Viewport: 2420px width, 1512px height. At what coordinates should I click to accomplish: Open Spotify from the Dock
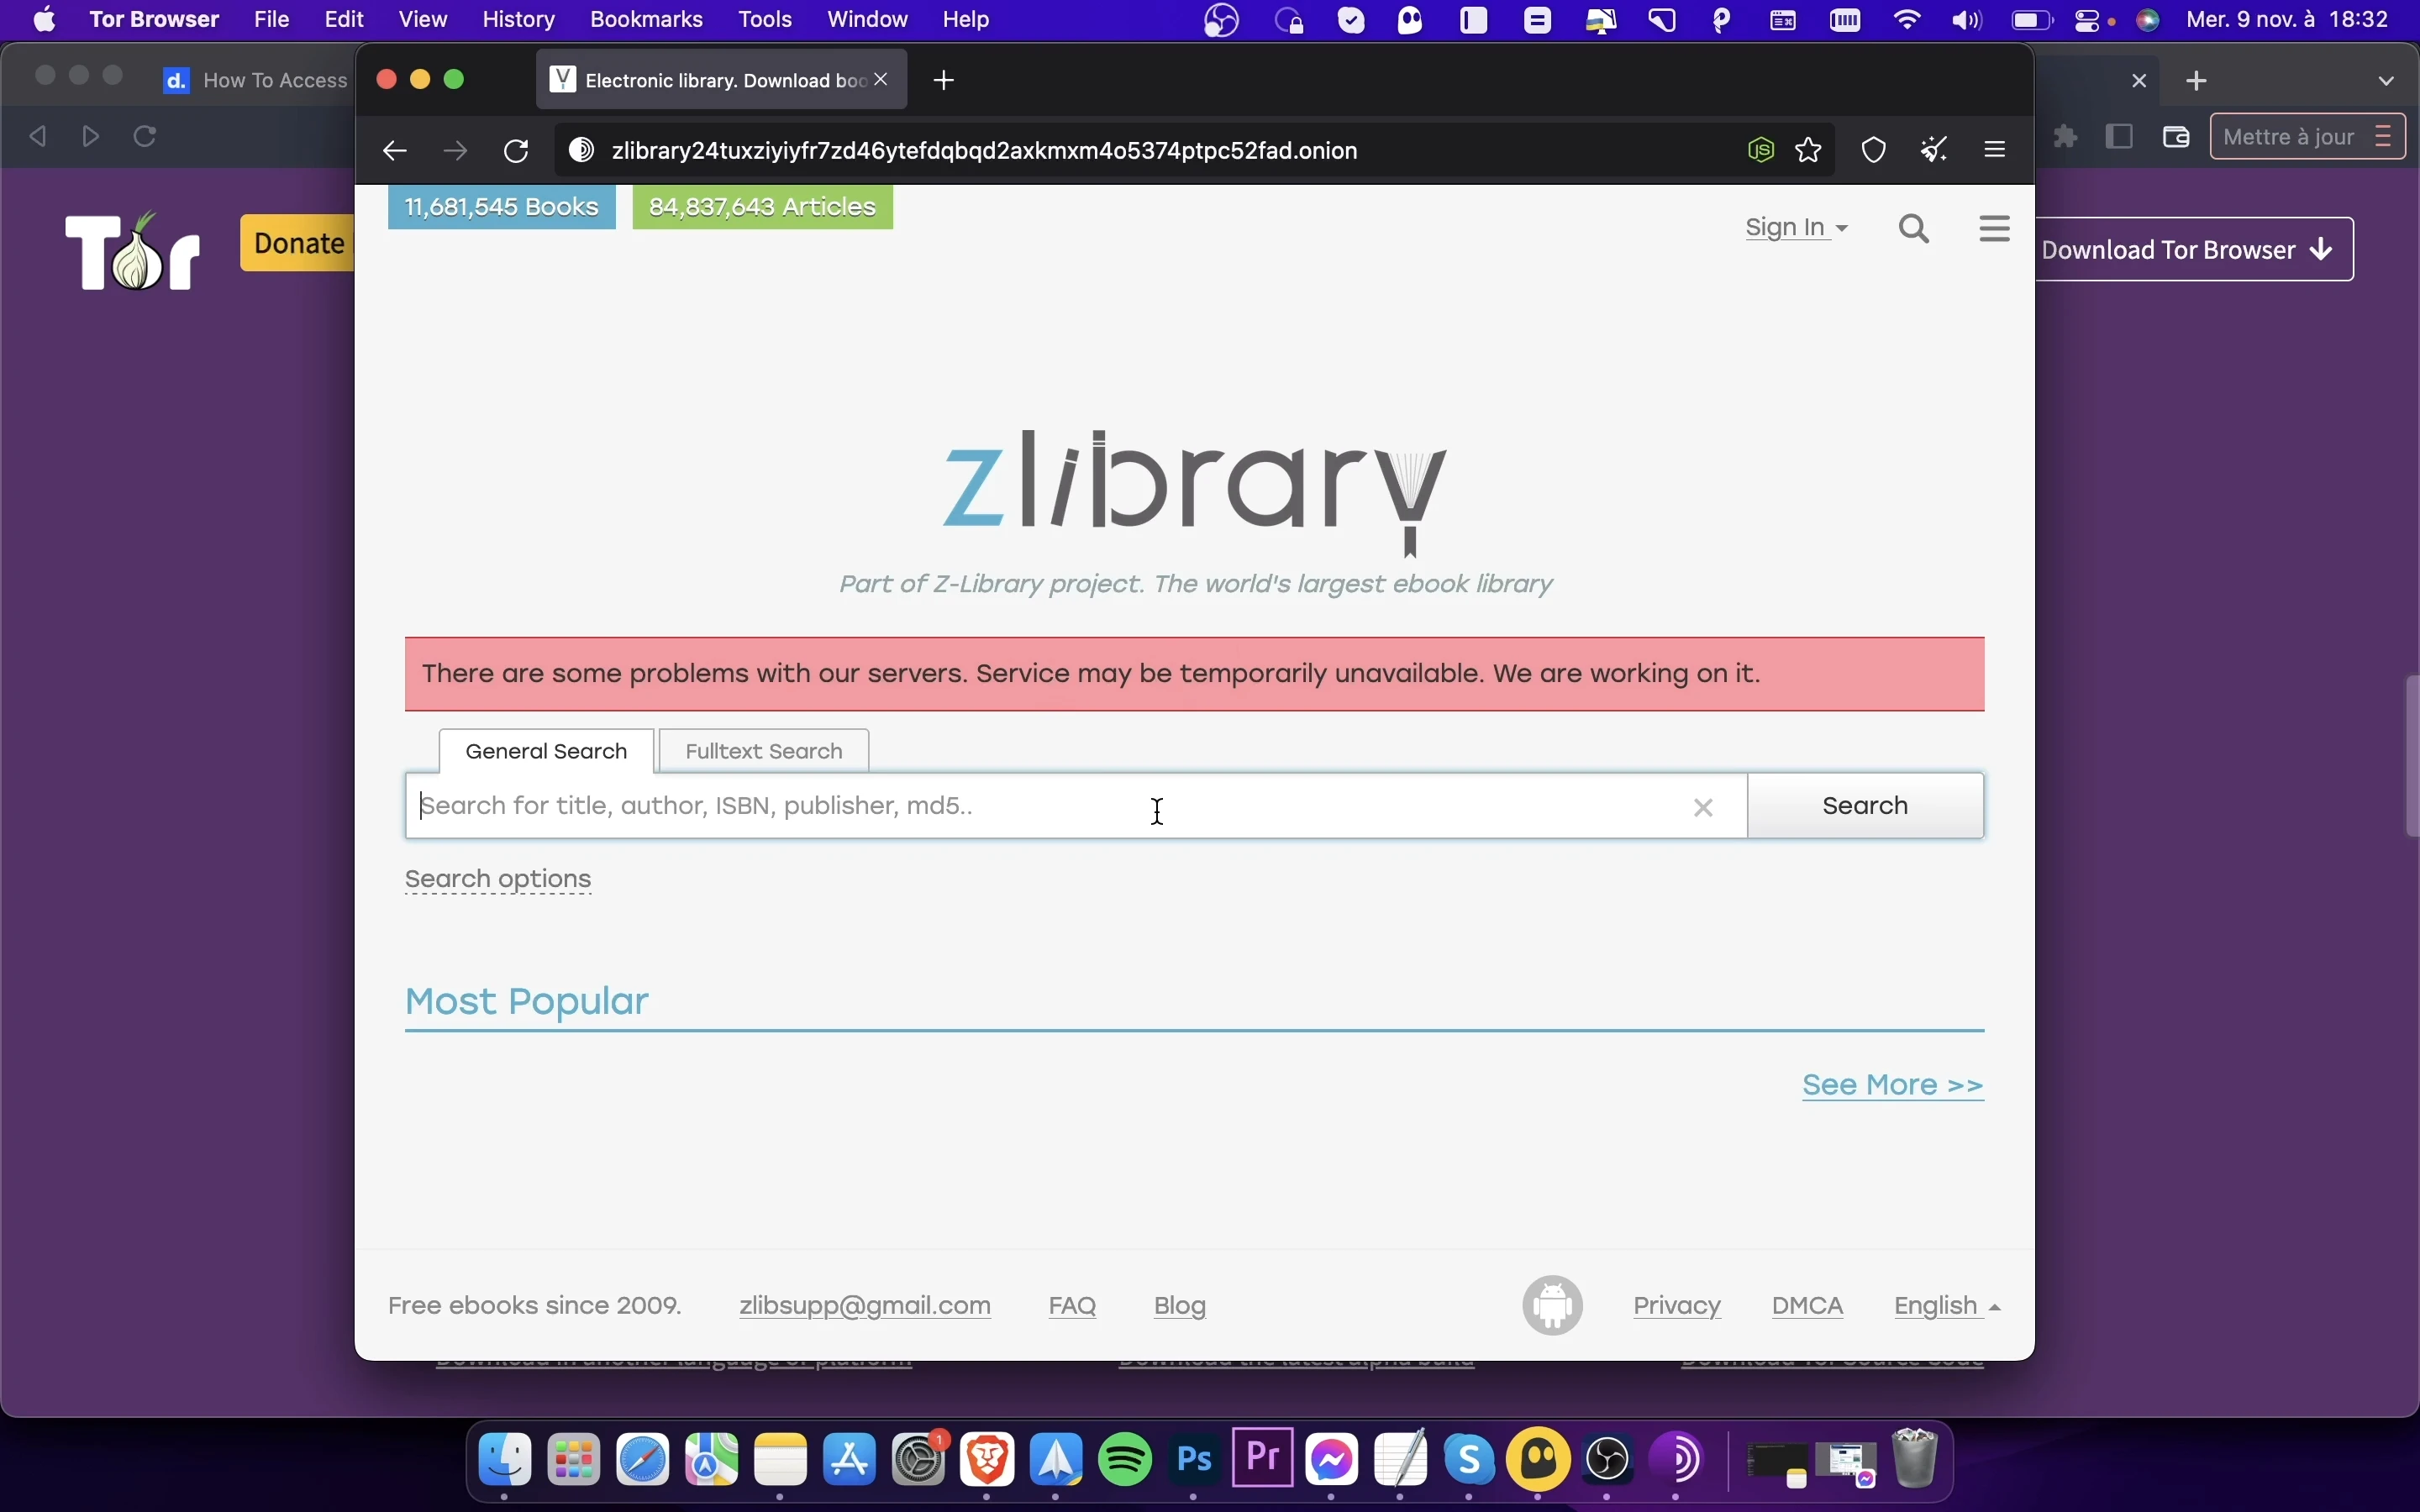(1127, 1460)
